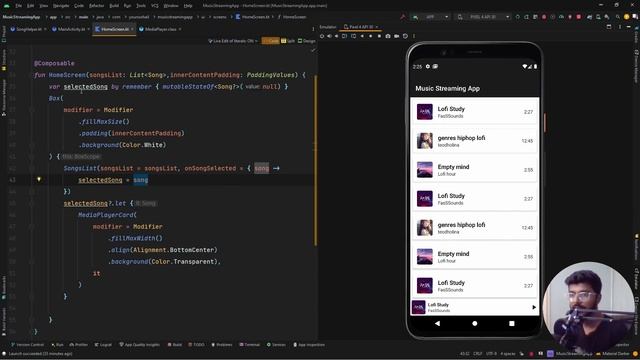640x360 pixels.
Task: Click the emulator toolbar Back icon
Action: [362, 36]
